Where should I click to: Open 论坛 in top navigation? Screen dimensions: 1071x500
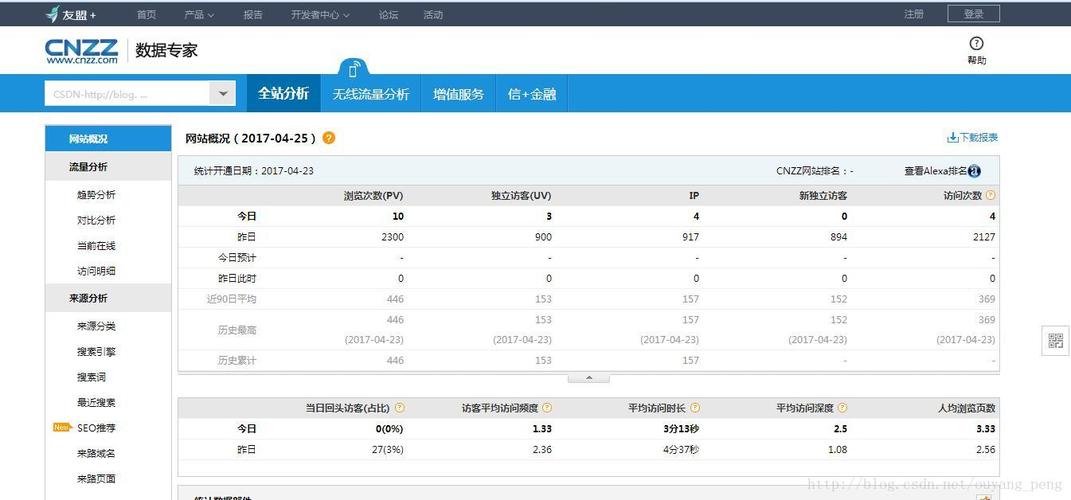[x=389, y=14]
